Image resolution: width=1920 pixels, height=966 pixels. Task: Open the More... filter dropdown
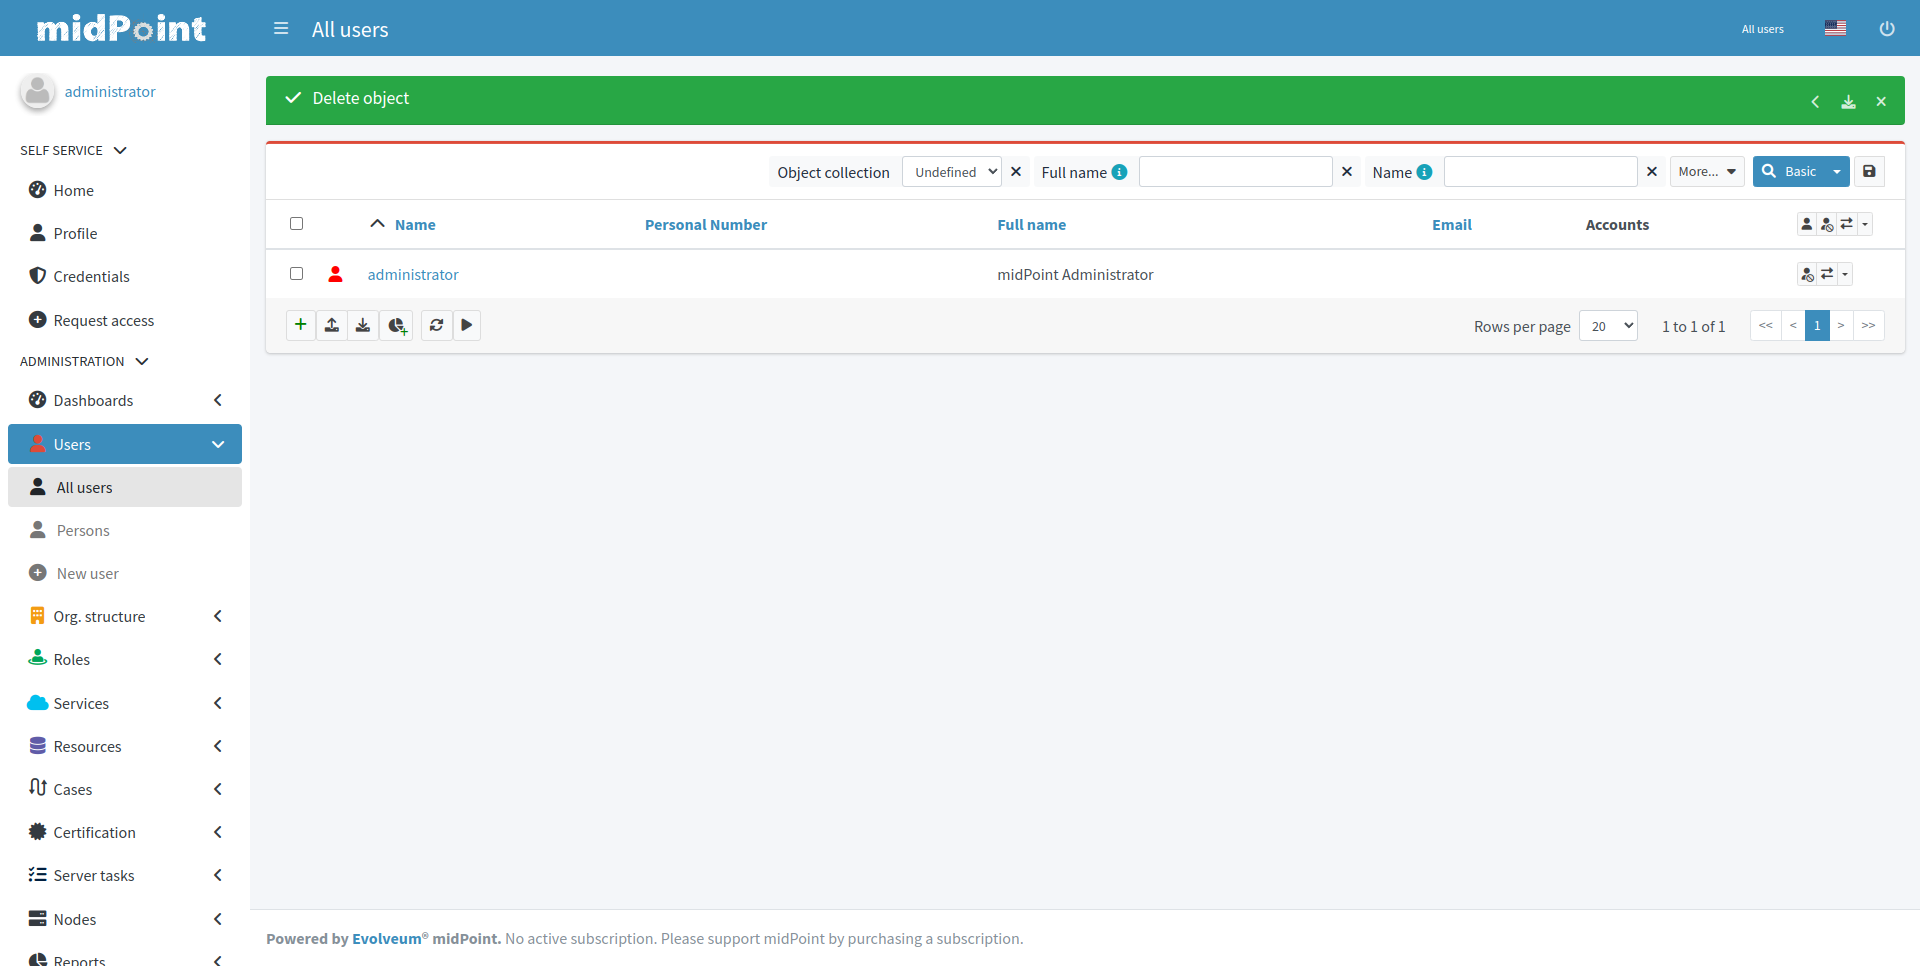point(1707,172)
